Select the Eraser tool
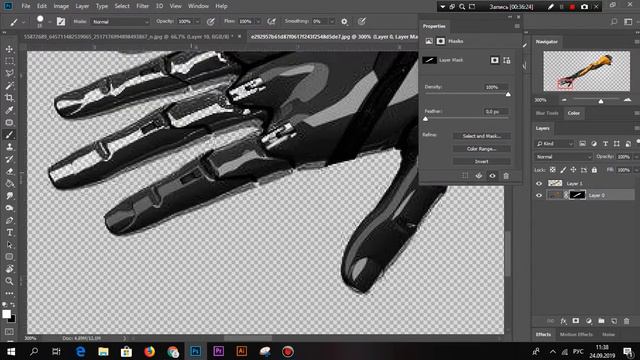 pos(9,171)
